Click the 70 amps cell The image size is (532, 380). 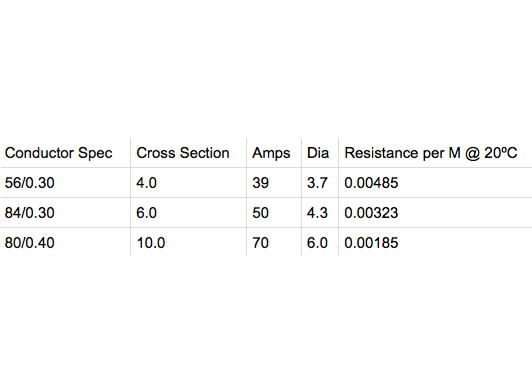(261, 243)
